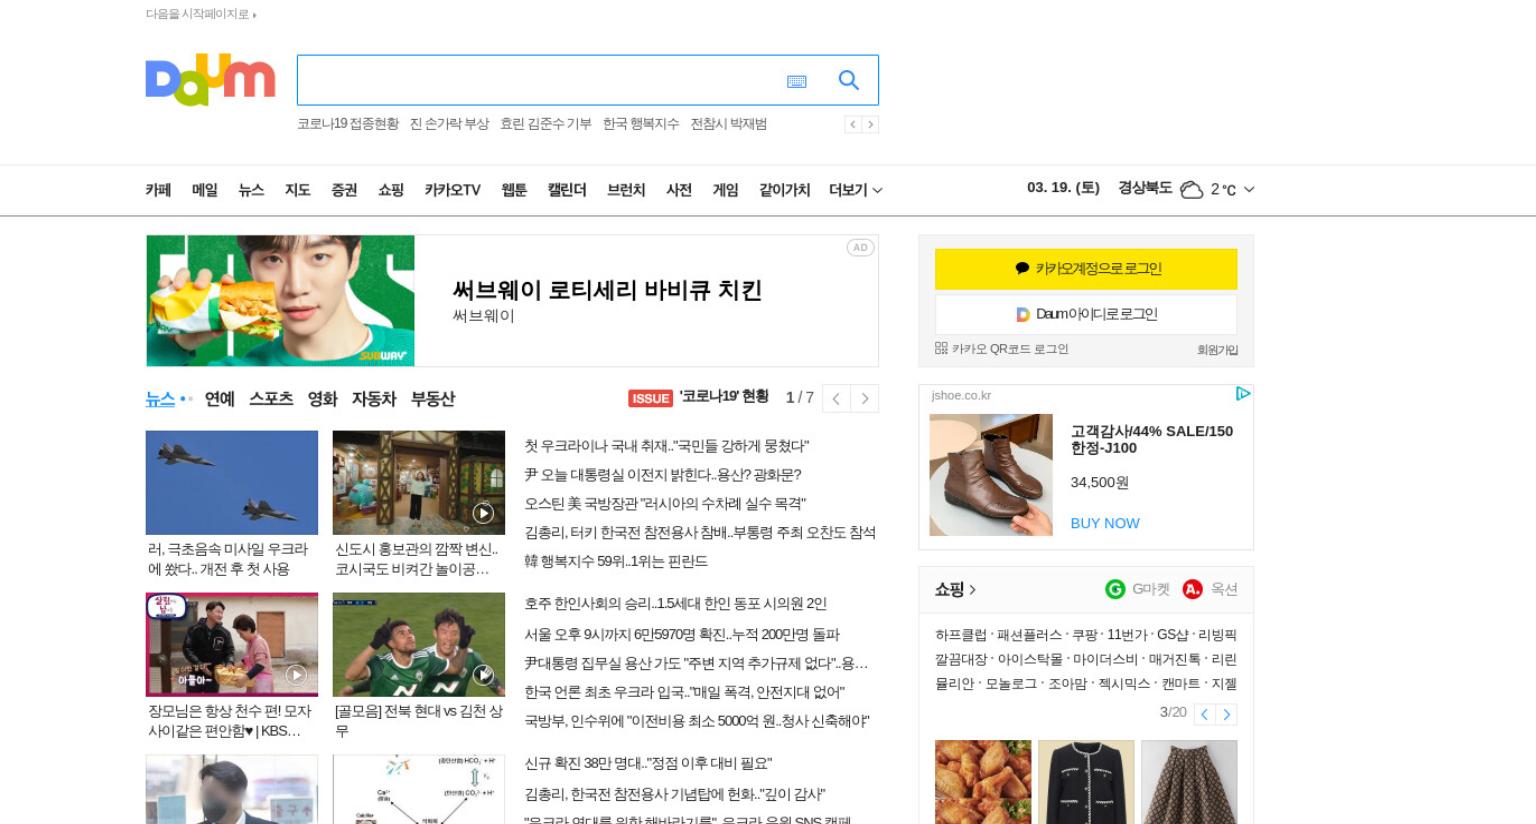The image size is (1536, 824).
Task: Open the black jacket shopping thumbnail
Action: pos(1086,782)
